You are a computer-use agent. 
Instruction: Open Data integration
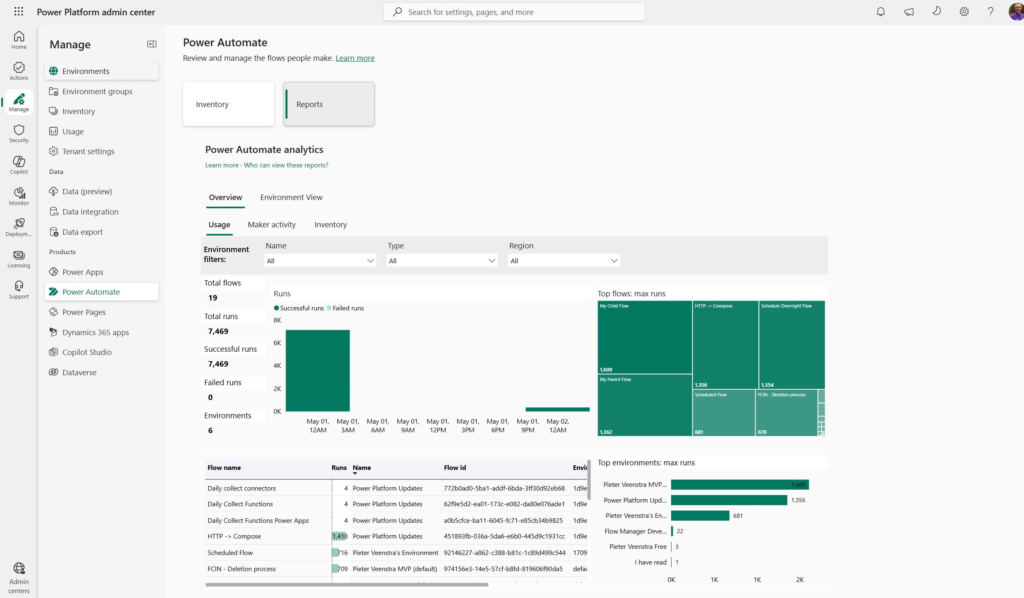point(101,212)
